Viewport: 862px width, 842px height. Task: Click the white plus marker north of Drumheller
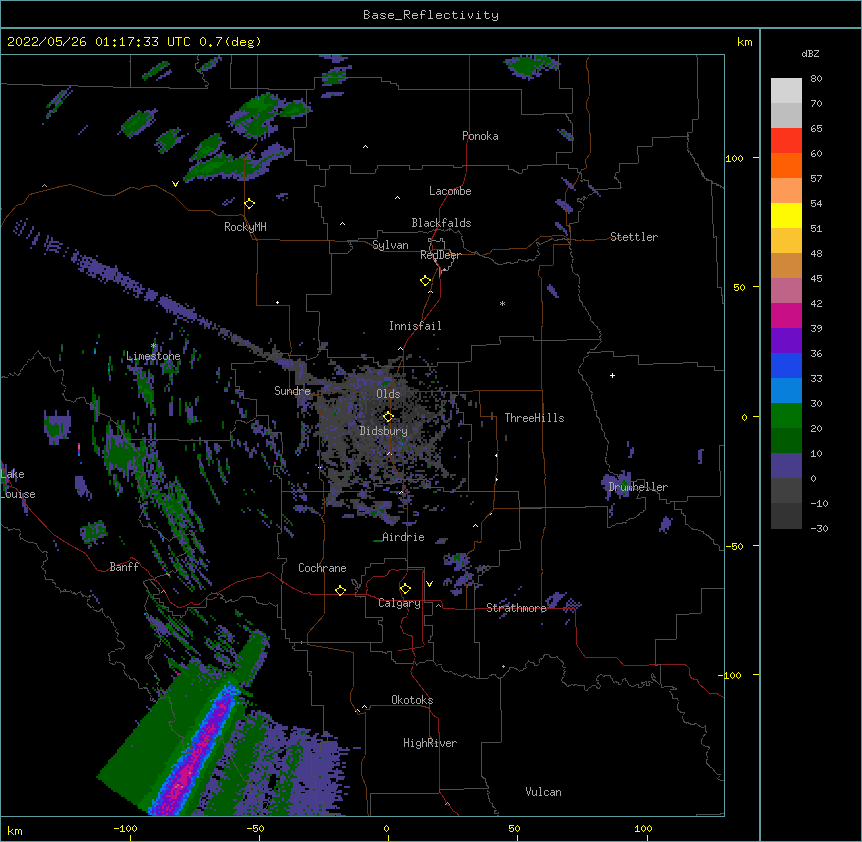[x=612, y=375]
